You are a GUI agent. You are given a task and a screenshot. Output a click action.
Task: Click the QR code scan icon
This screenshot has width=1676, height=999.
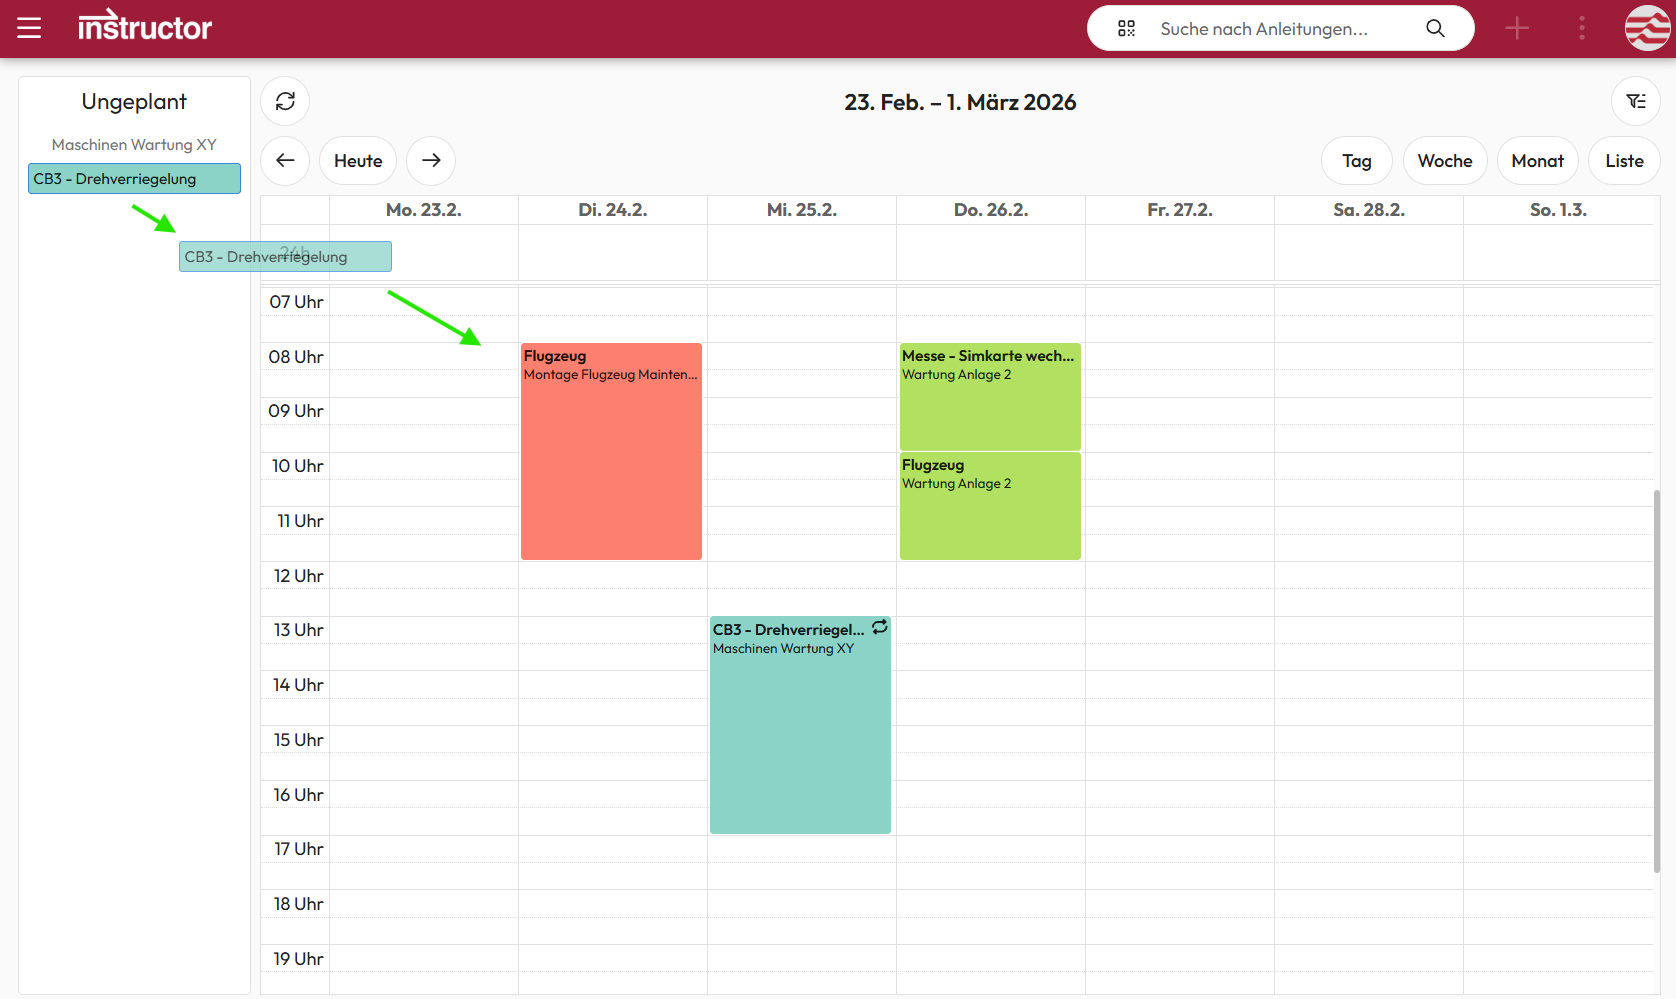point(1126,29)
